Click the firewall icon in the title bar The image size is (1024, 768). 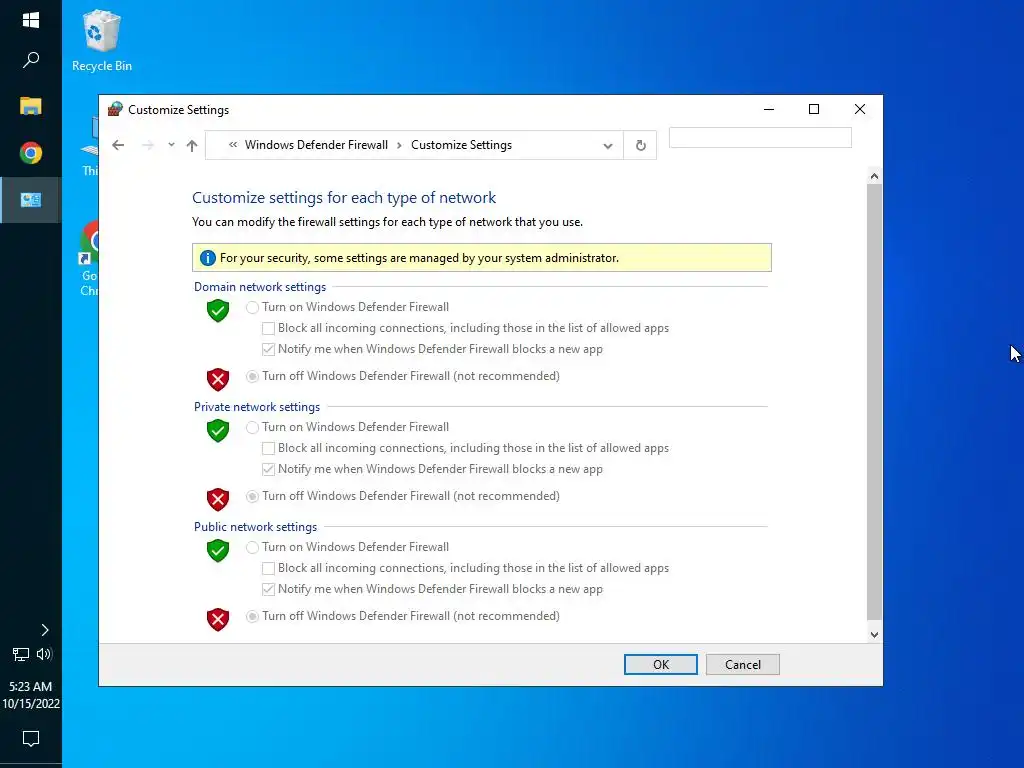[115, 109]
